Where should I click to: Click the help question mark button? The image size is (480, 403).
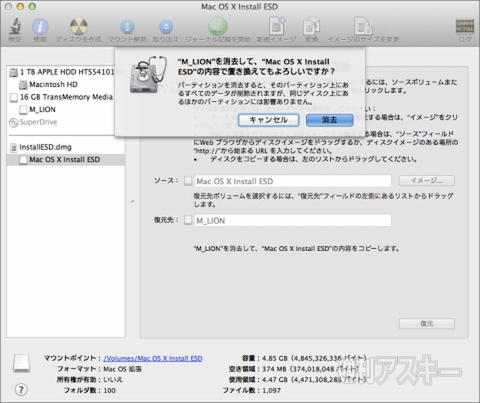coord(21,390)
